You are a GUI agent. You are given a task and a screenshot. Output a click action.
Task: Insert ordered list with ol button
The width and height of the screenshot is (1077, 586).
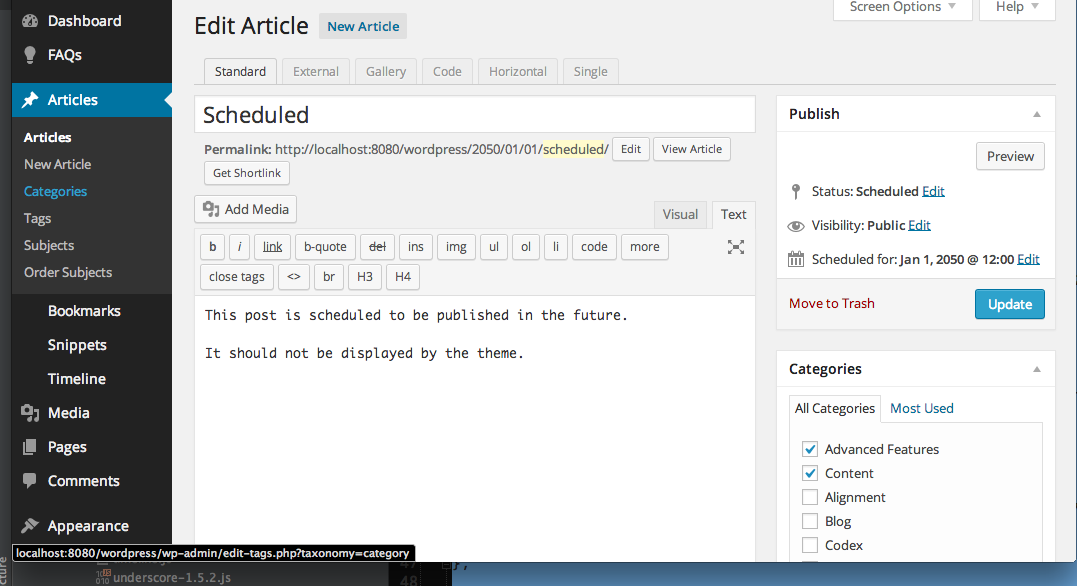coord(525,247)
